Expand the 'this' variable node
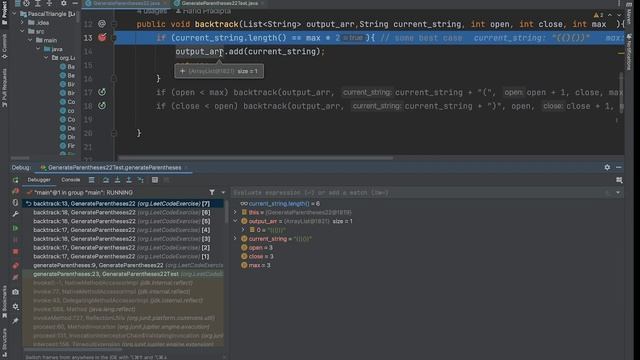The image size is (640, 360). [235, 212]
